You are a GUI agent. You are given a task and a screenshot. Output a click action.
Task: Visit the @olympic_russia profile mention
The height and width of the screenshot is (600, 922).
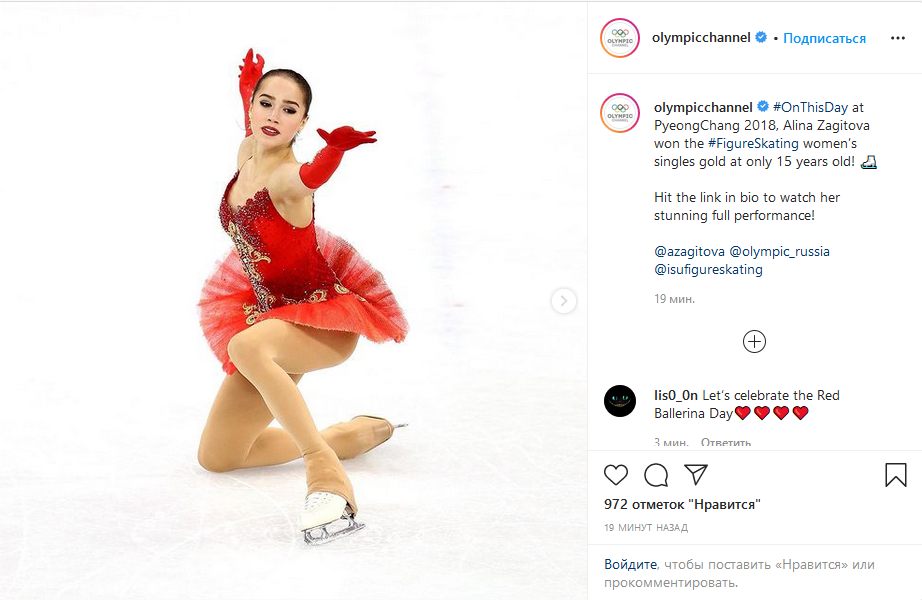coord(779,251)
